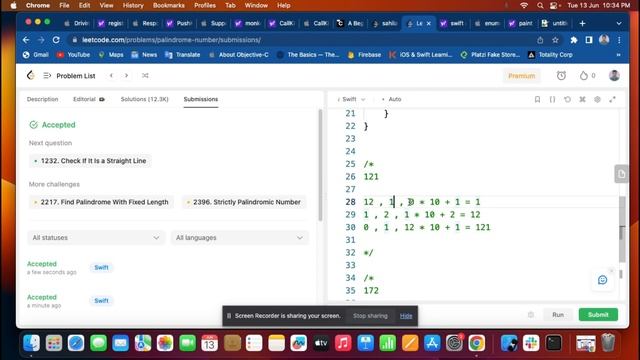Expand the All statuses filter
The width and height of the screenshot is (640, 360).
pos(96,238)
